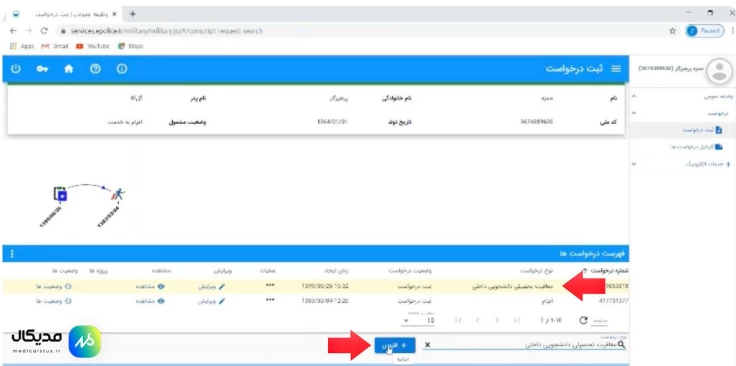This screenshot has width=736, height=366.
Task: Click the Paused profile button in Chrome
Action: click(x=705, y=31)
